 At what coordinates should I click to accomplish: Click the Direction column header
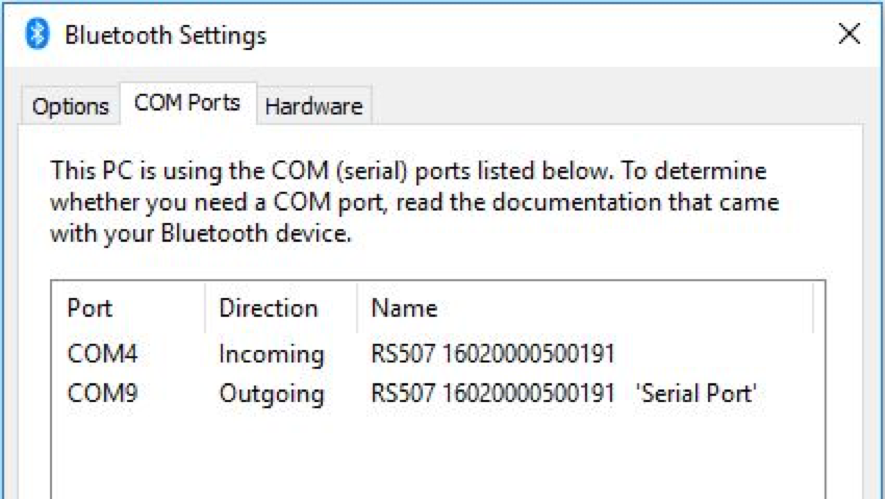(268, 308)
